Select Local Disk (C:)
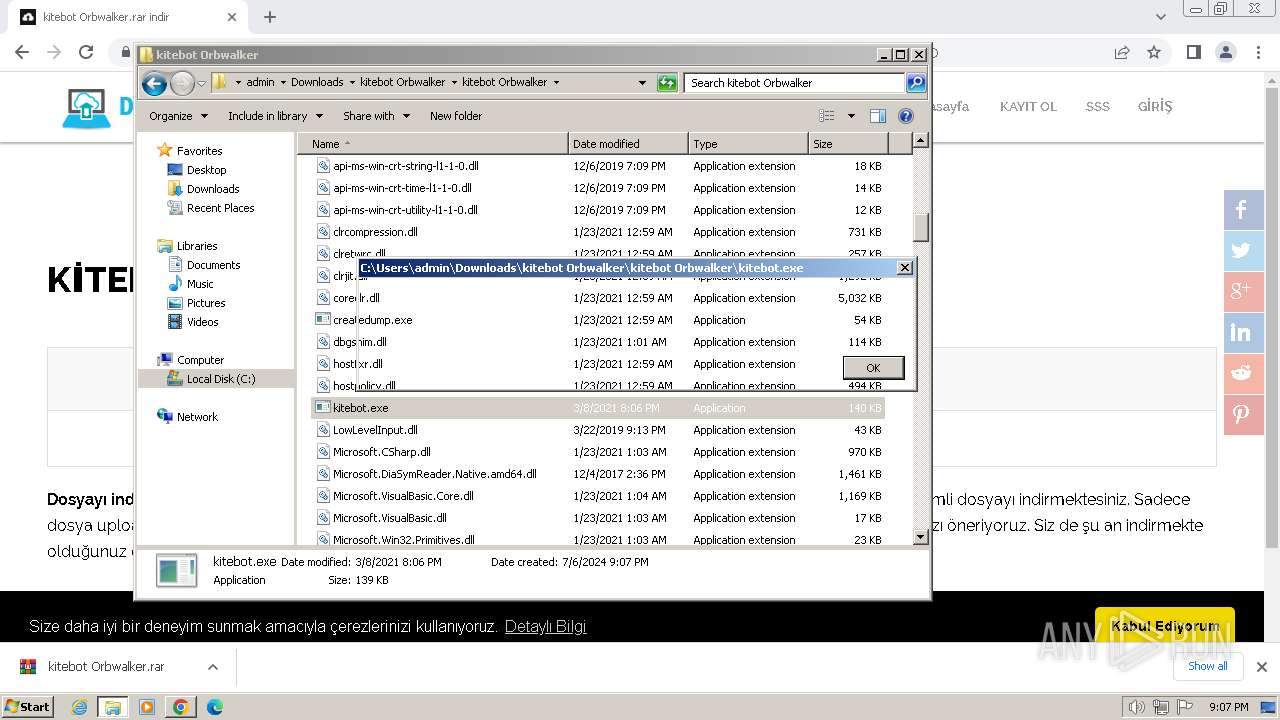The width and height of the screenshot is (1280, 720). [x=220, y=379]
